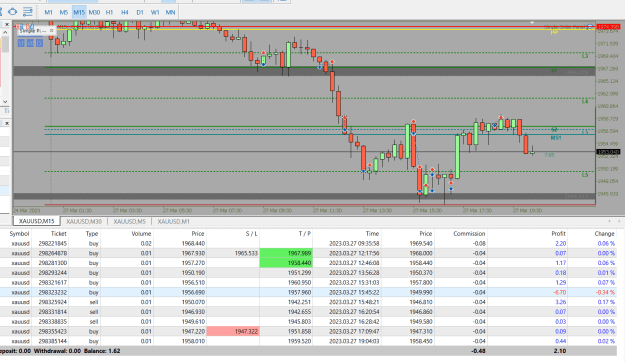Select trade row with ticket 298293244
This screenshot has width=625, height=362.
click(308, 273)
